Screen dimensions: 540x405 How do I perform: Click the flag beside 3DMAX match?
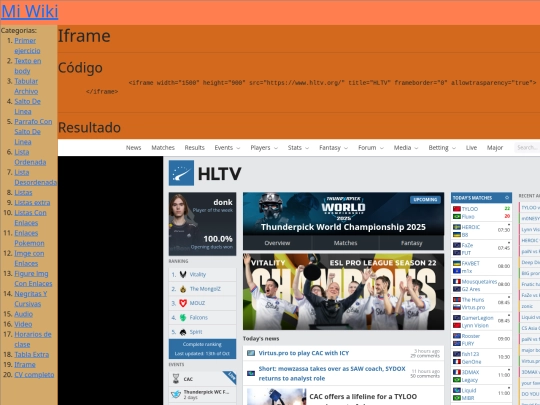click(457, 372)
